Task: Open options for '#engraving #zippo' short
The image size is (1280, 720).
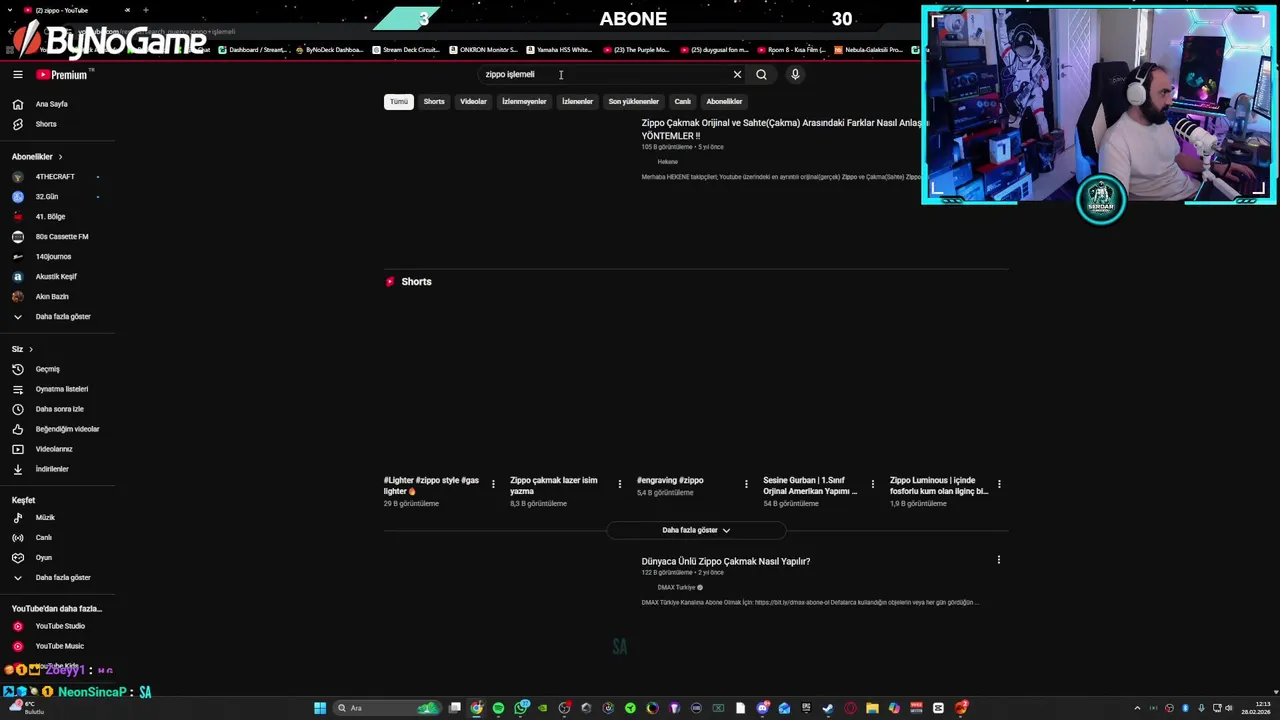Action: coord(745,484)
